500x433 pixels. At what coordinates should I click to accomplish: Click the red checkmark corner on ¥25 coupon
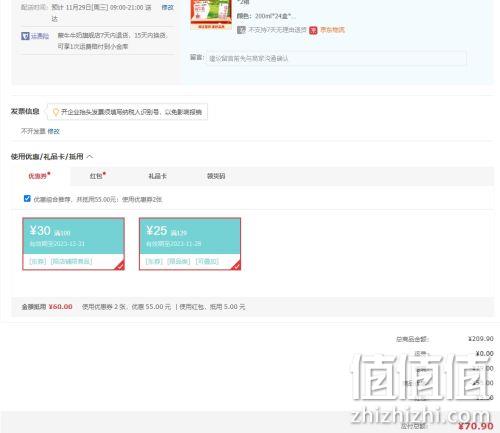point(236,265)
